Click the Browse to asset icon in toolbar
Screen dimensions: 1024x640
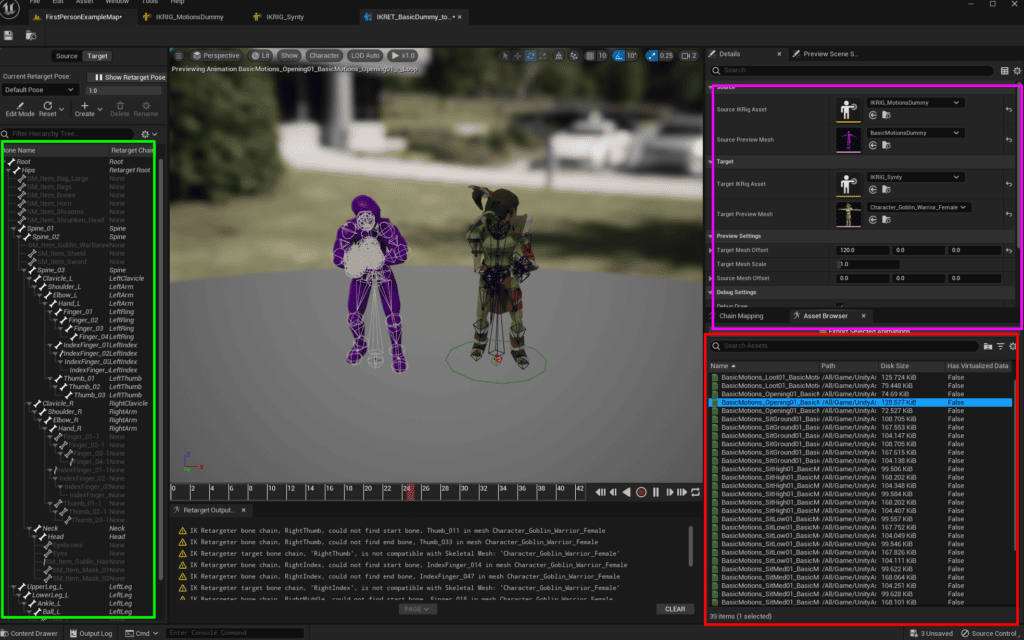pyautogui.click(x=29, y=35)
